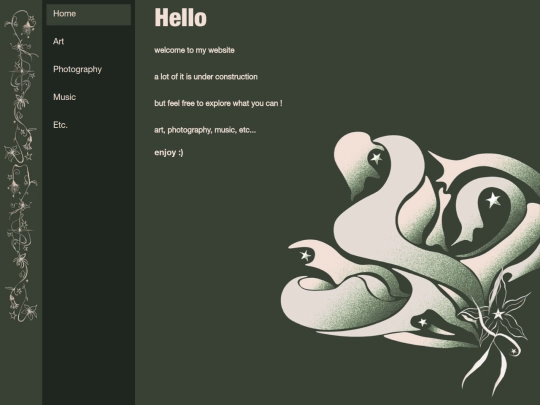The width and height of the screenshot is (540, 405).
Task: Click the swan illustration image
Action: tap(410, 263)
